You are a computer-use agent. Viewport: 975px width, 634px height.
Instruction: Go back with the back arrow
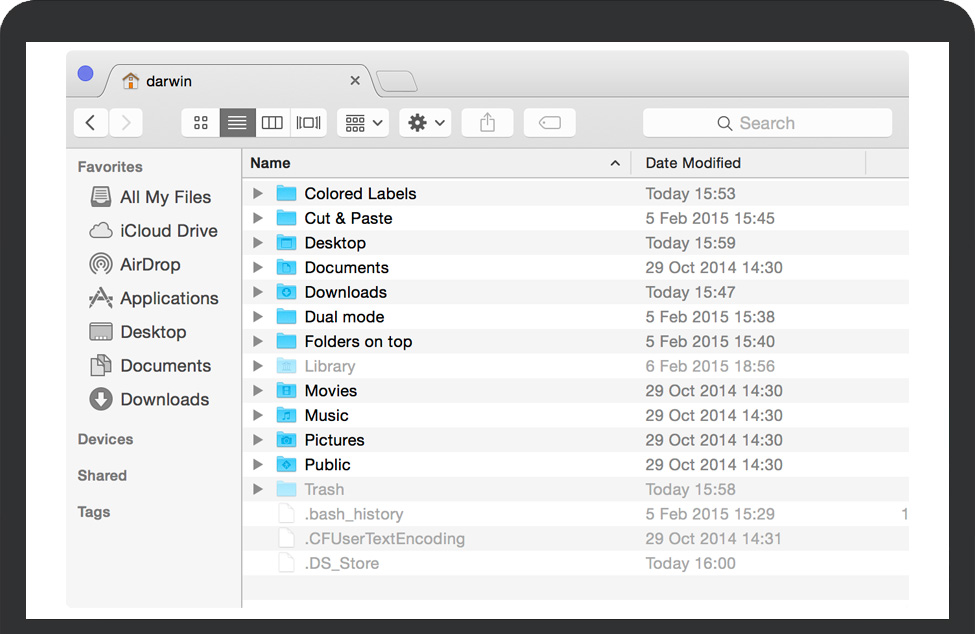pyautogui.click(x=90, y=123)
